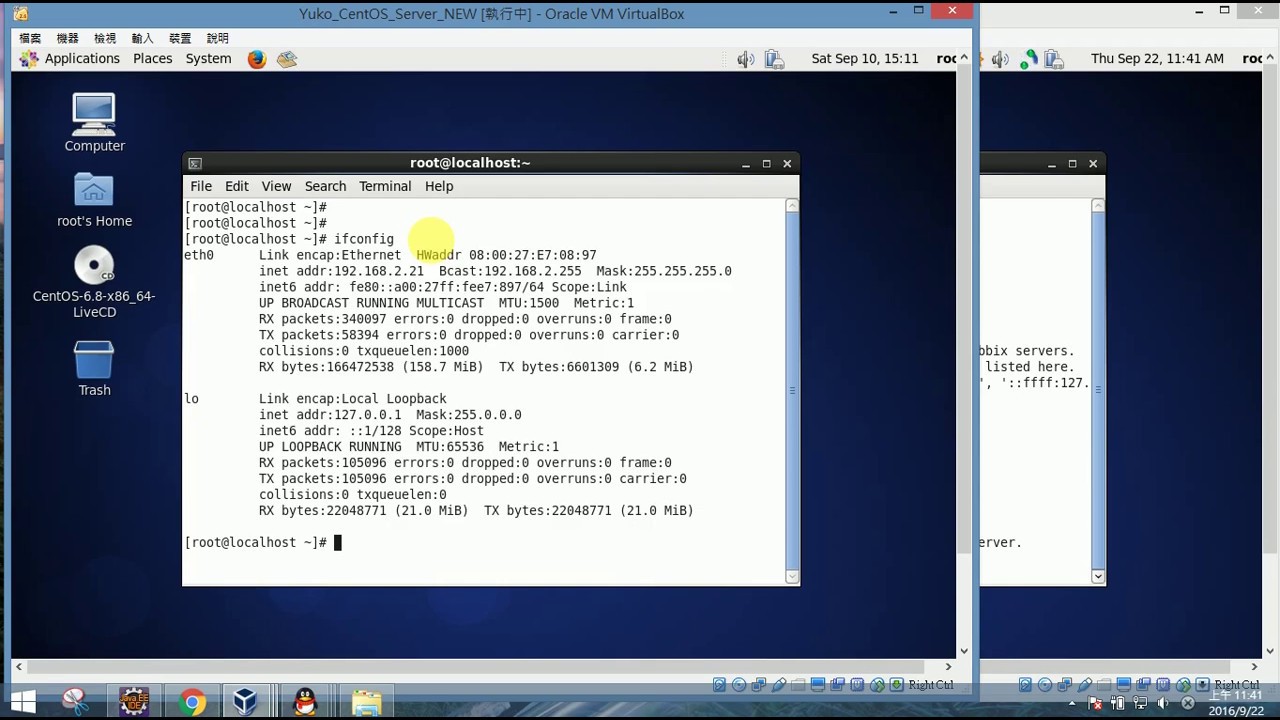Screen dimensions: 1280x720
Task: Click the network icon in the right VM panel
Action: click(x=1028, y=59)
